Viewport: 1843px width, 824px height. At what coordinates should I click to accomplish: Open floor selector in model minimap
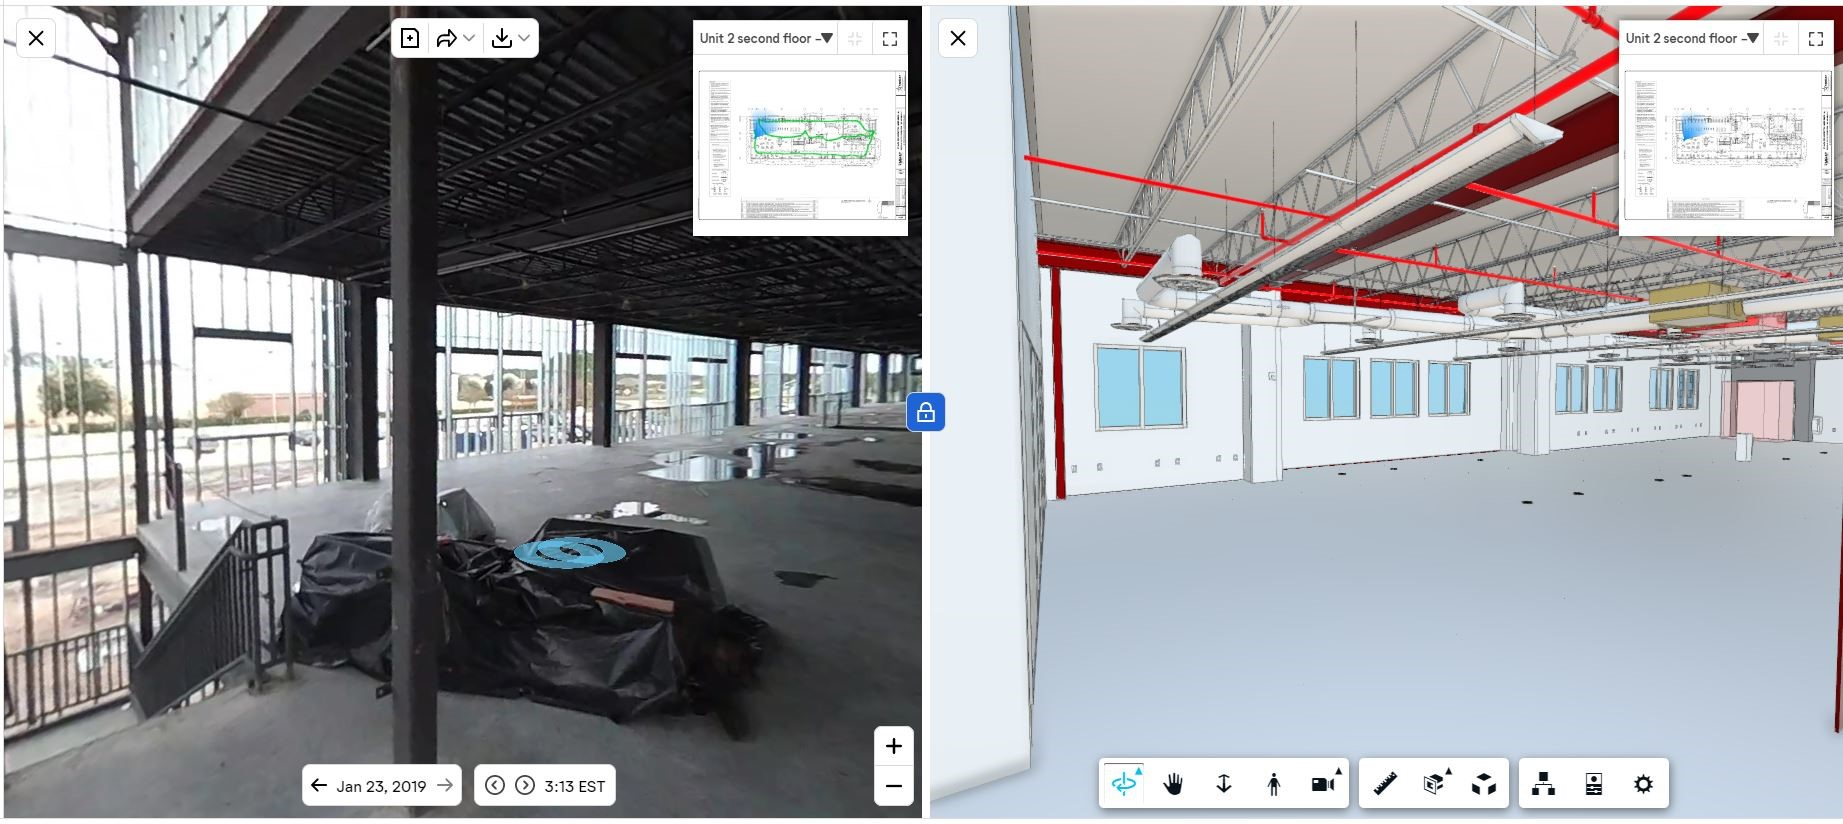click(1691, 38)
